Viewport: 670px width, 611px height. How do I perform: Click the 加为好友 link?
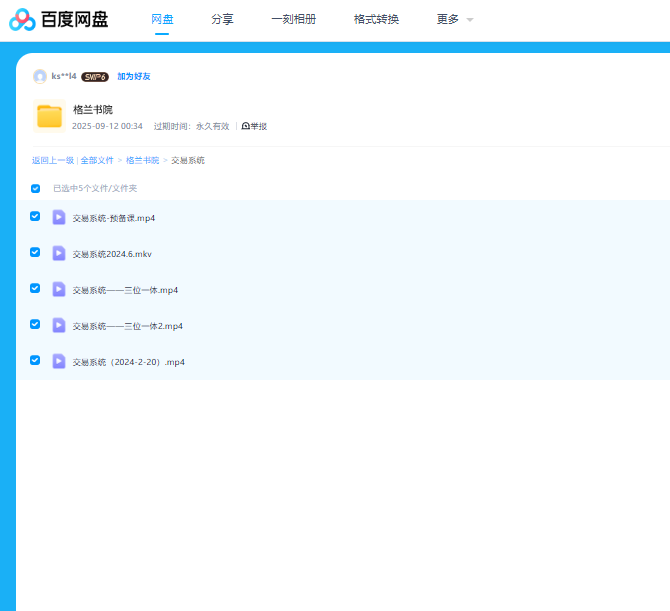[134, 76]
